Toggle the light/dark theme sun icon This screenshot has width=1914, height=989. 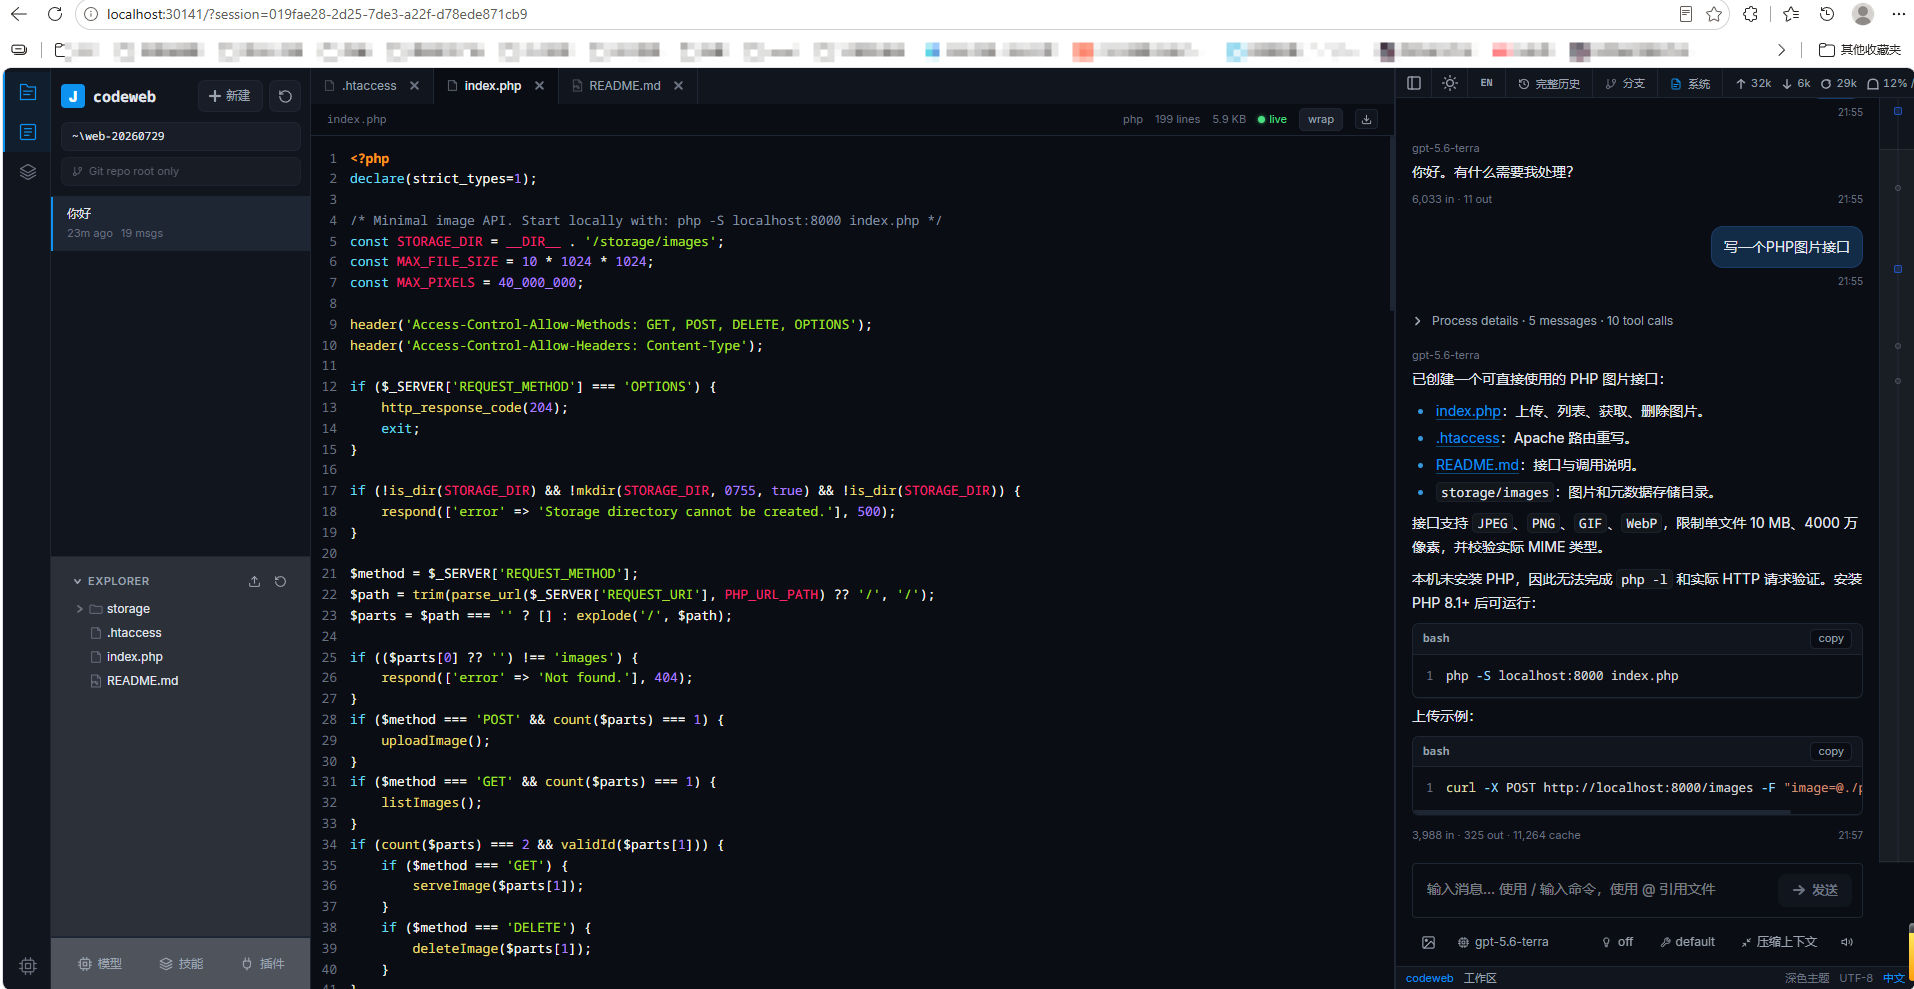[x=1449, y=84]
